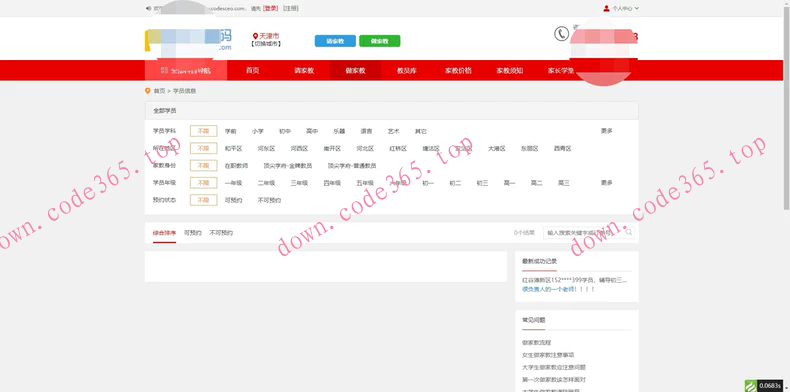Filter district by 河西区
The image size is (790, 392).
pos(299,149)
